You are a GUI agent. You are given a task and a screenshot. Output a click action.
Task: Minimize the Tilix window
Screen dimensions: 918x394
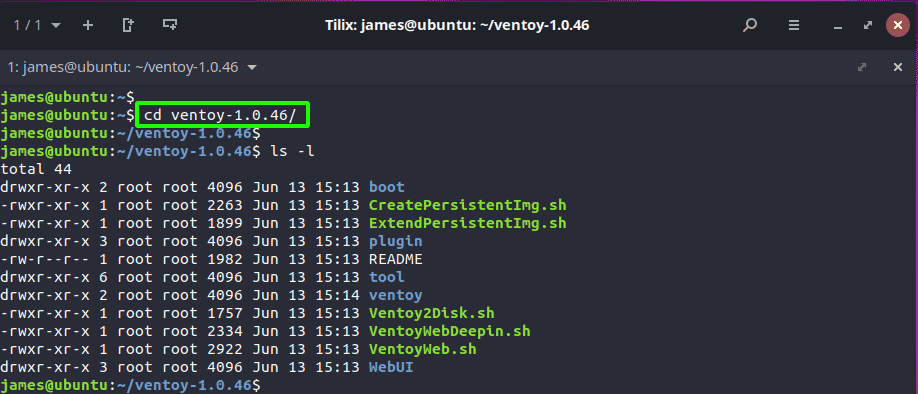click(838, 26)
